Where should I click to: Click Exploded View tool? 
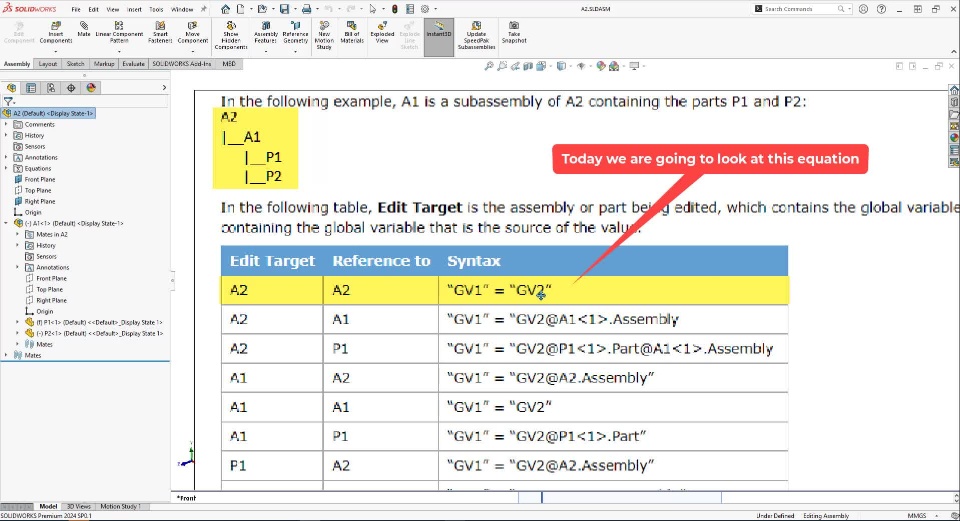382,32
